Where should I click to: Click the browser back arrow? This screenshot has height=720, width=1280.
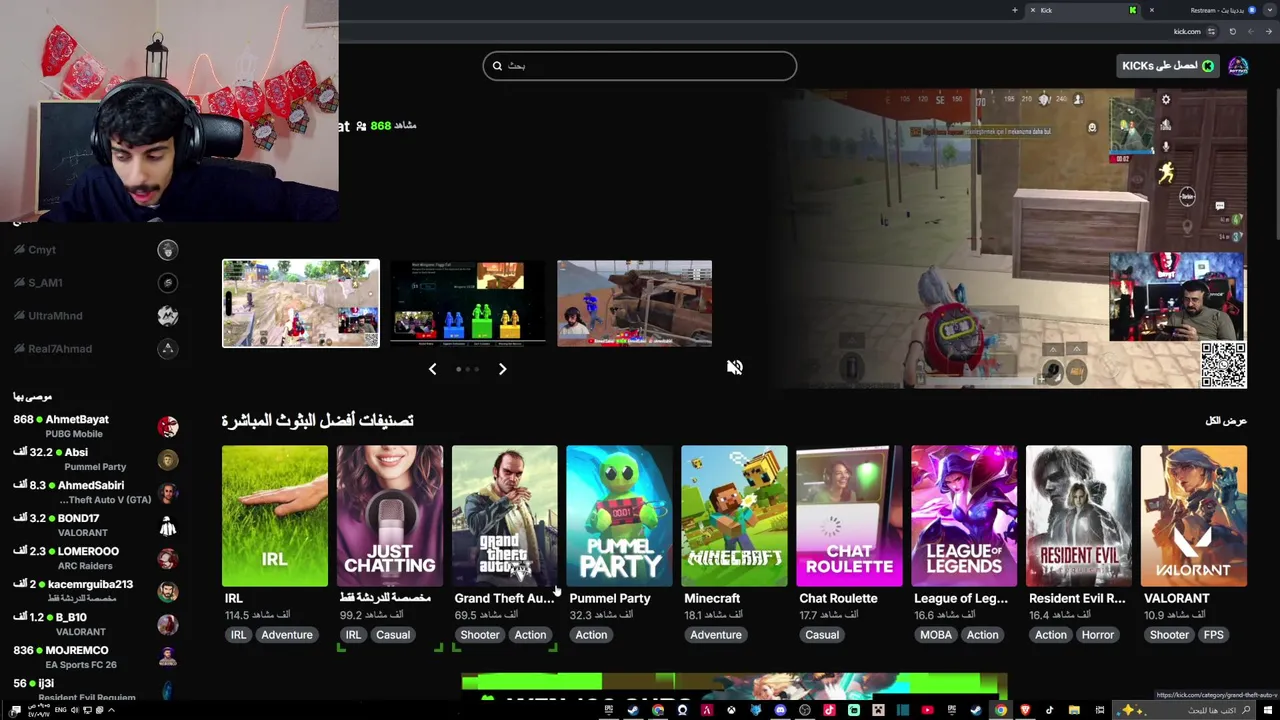pos(1269,31)
